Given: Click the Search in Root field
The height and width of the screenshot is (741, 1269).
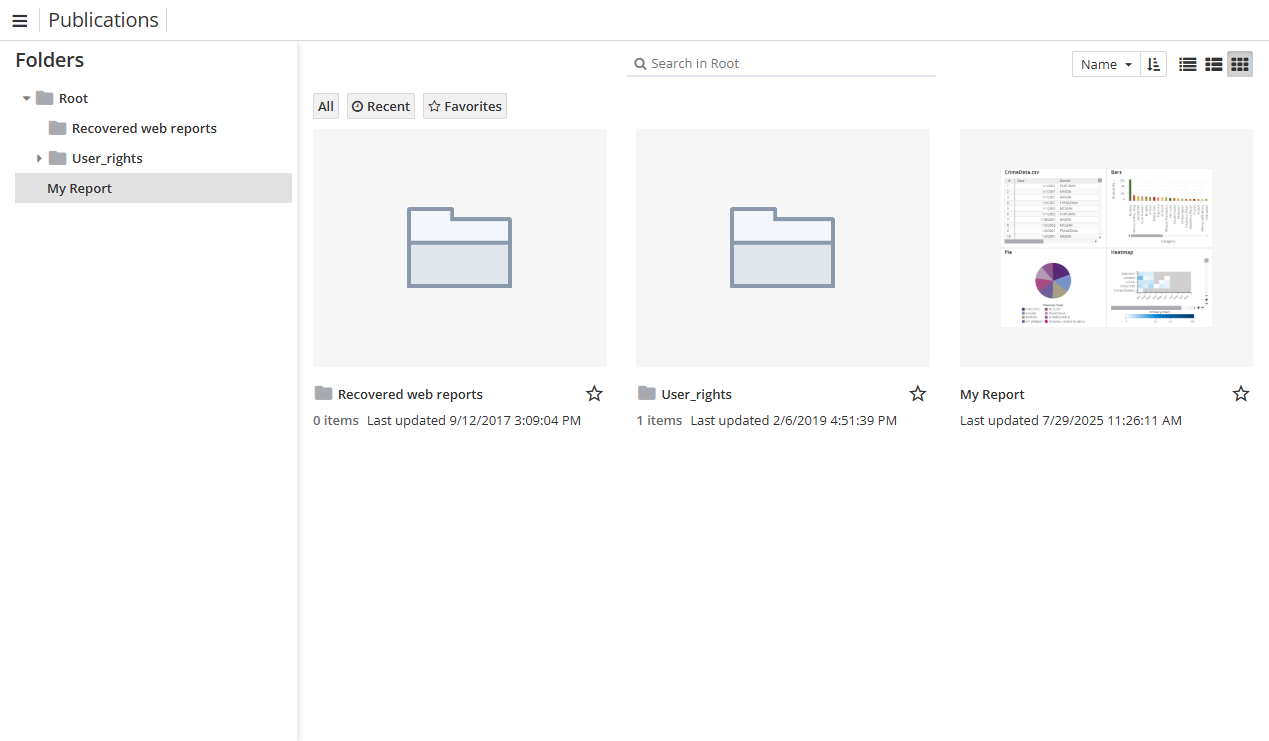Looking at the screenshot, I should 781,63.
